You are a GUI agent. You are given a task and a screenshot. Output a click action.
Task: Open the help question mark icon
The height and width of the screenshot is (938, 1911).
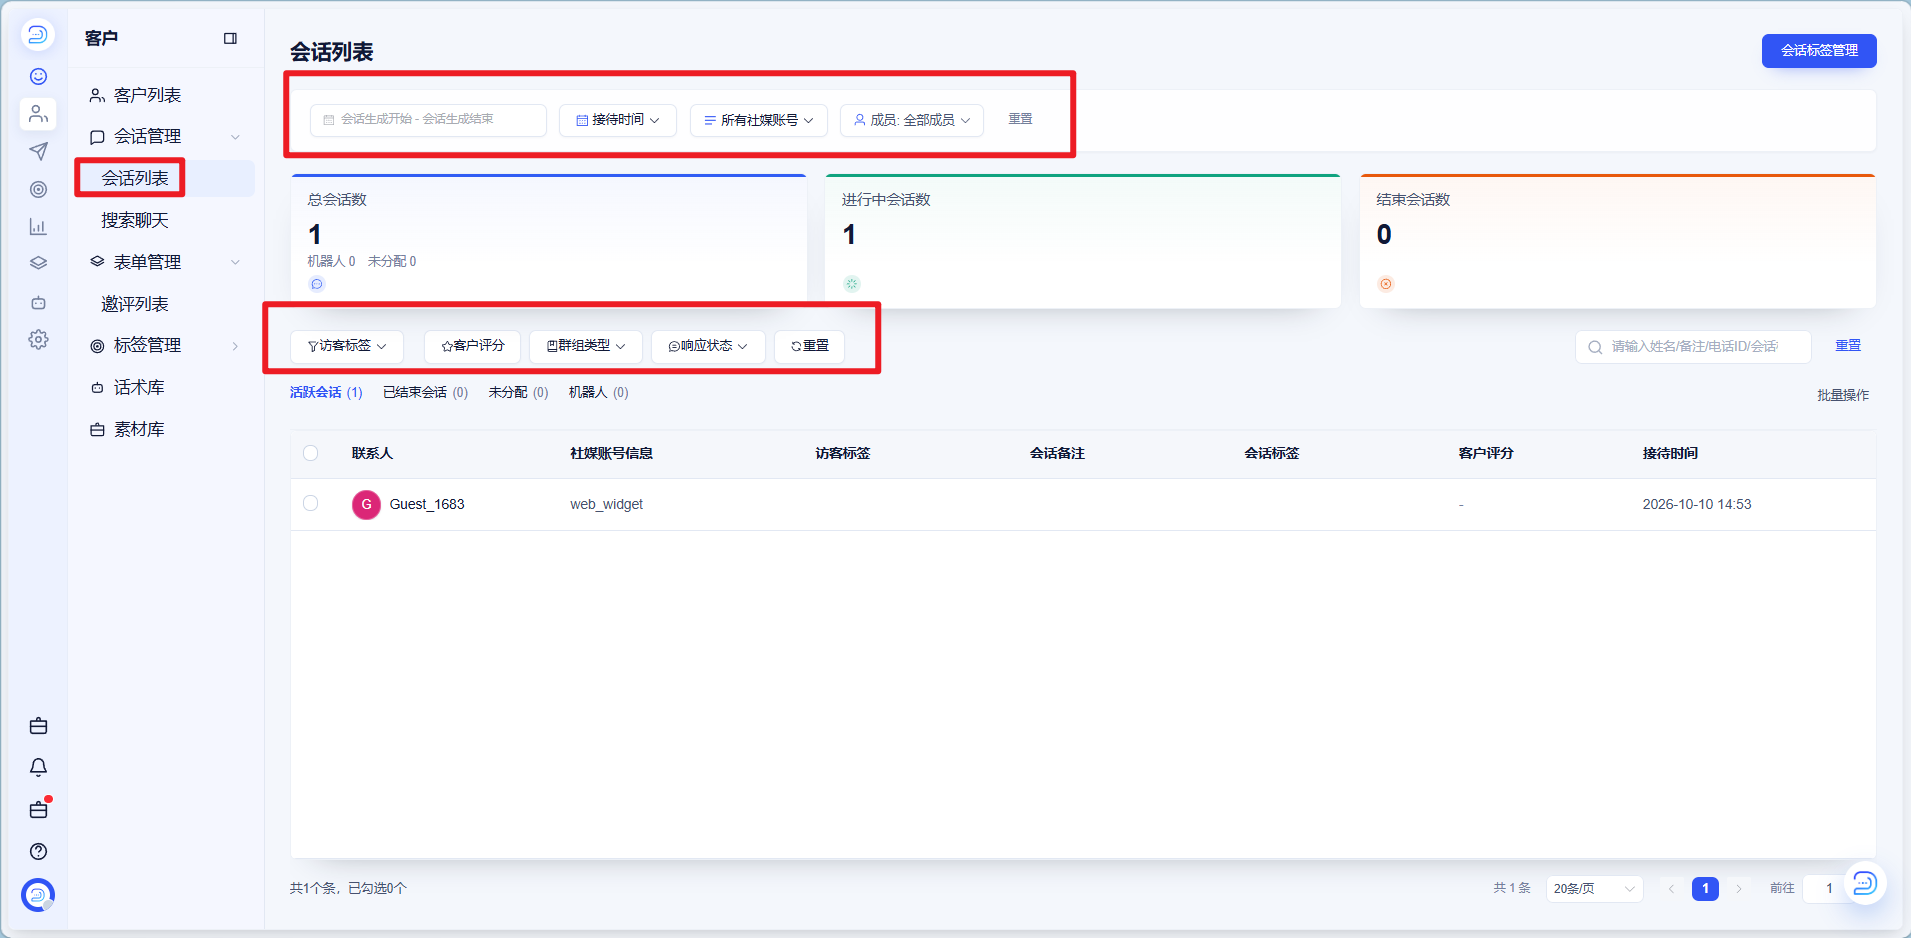pyautogui.click(x=38, y=851)
